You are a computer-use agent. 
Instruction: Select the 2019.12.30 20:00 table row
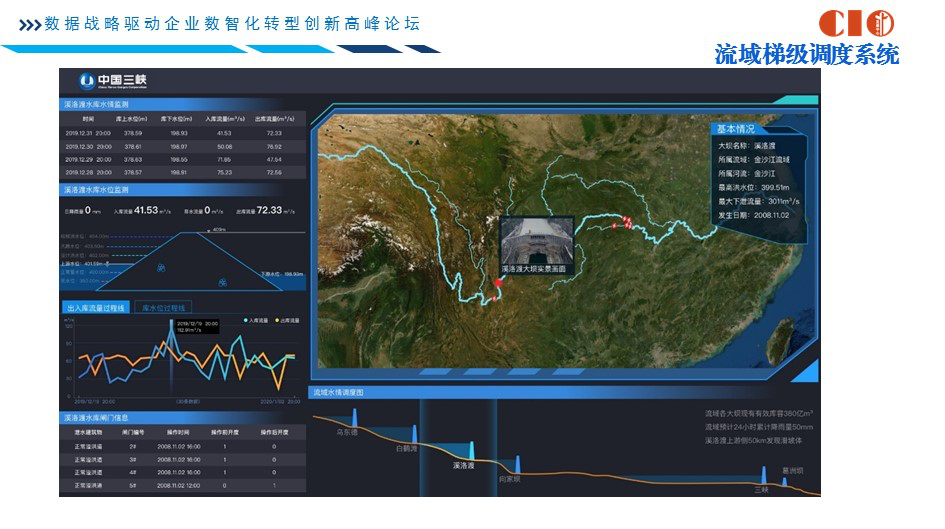point(183,146)
